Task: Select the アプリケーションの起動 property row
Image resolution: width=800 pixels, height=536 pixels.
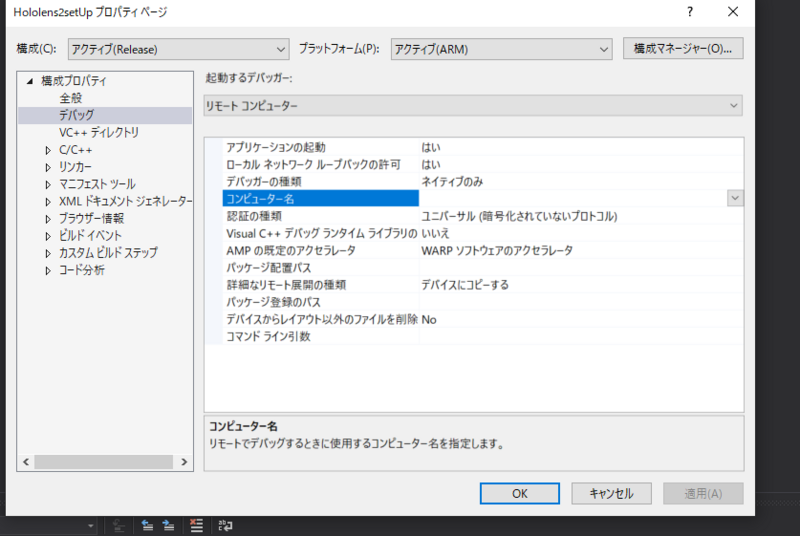Action: point(483,147)
